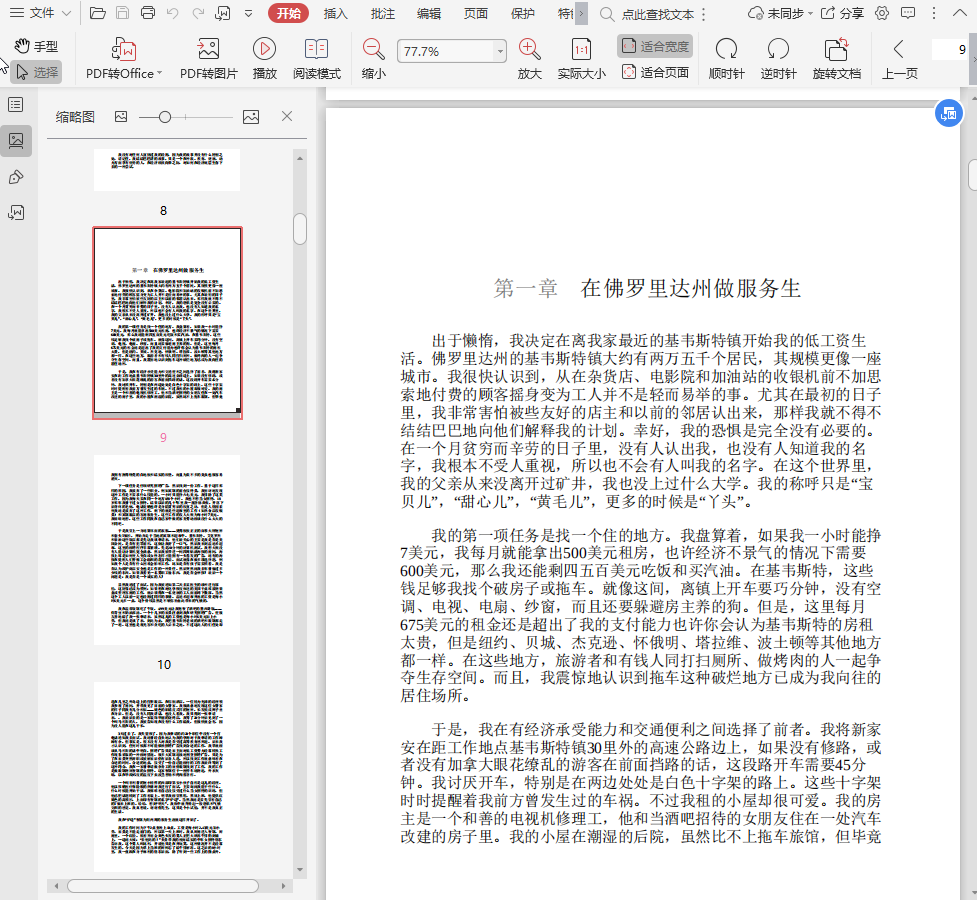The width and height of the screenshot is (977, 900).
Task: Click the page number field showing 9
Action: click(950, 49)
